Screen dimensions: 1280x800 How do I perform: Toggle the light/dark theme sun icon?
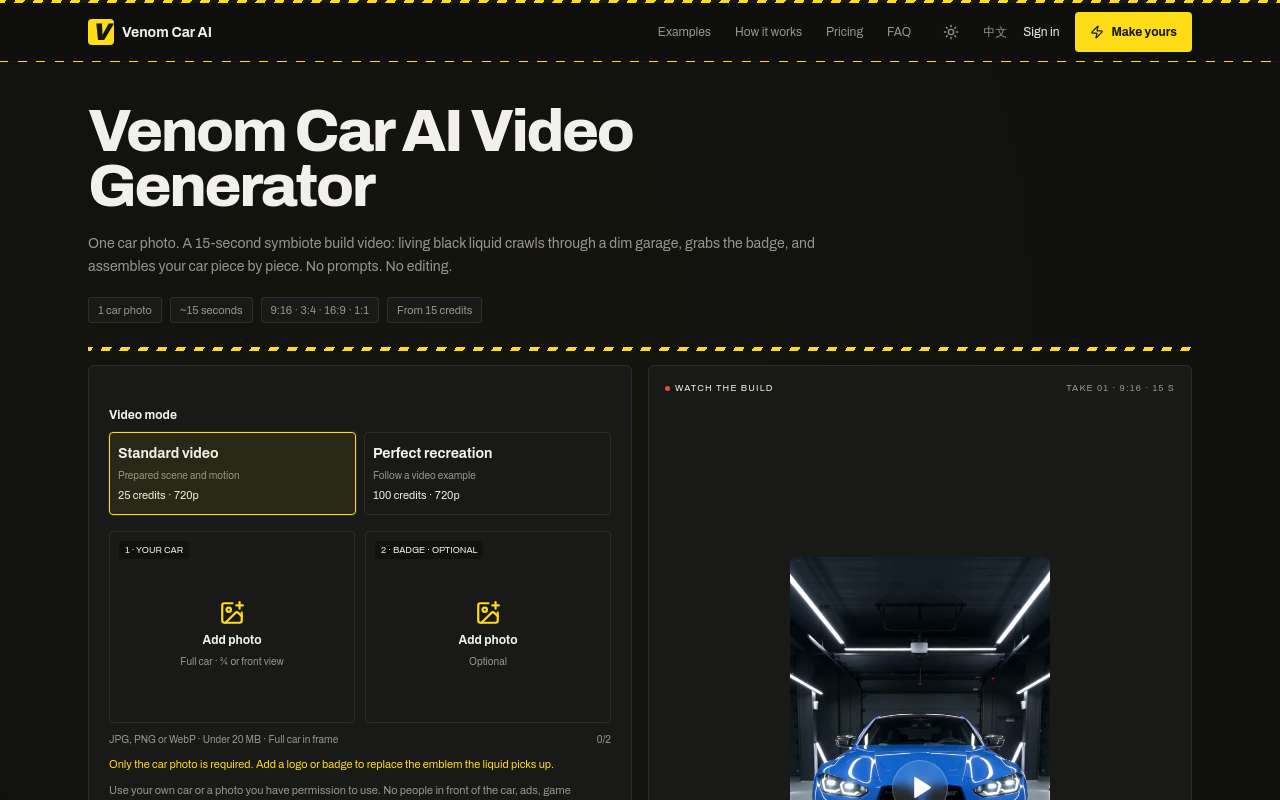click(x=951, y=32)
